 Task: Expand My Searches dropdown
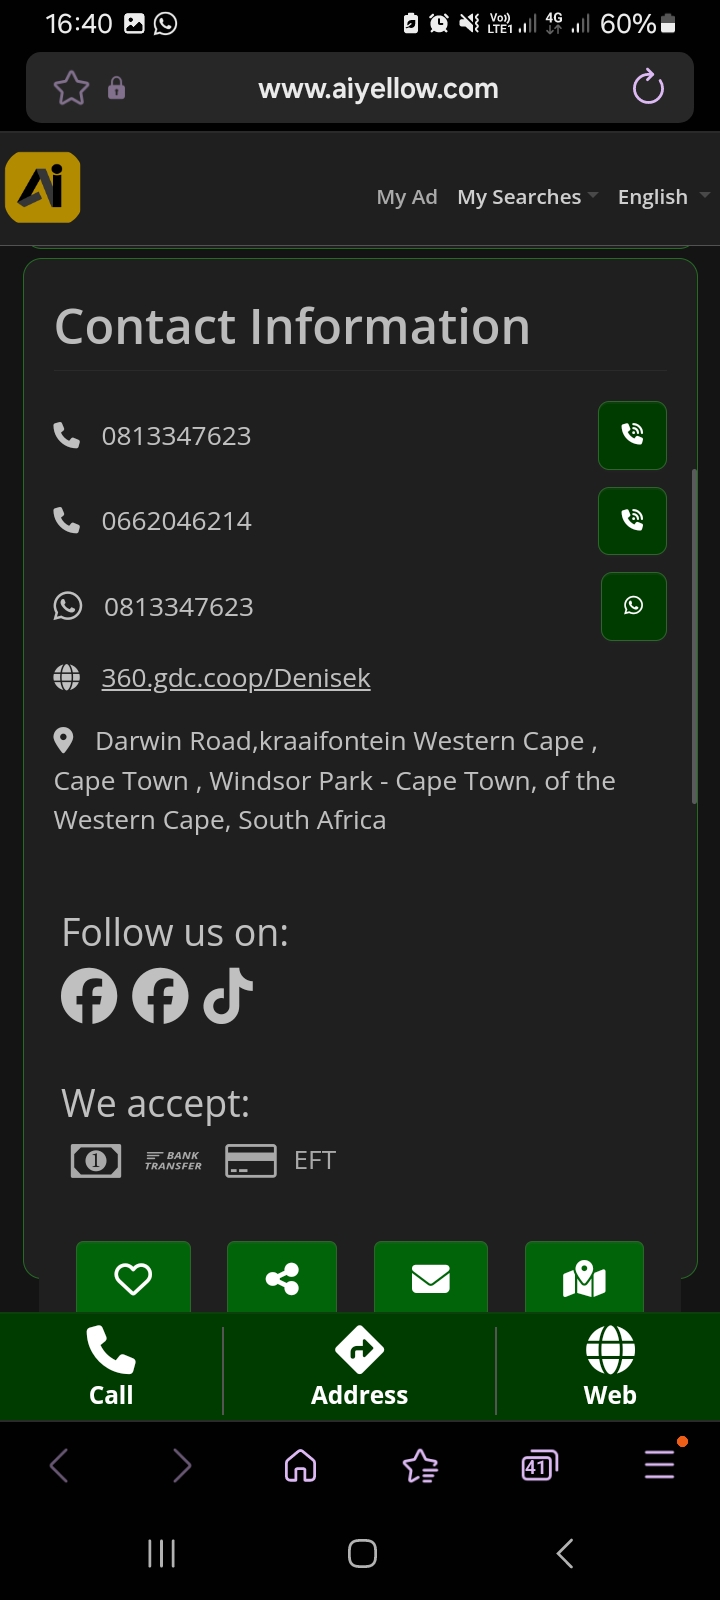[527, 197]
